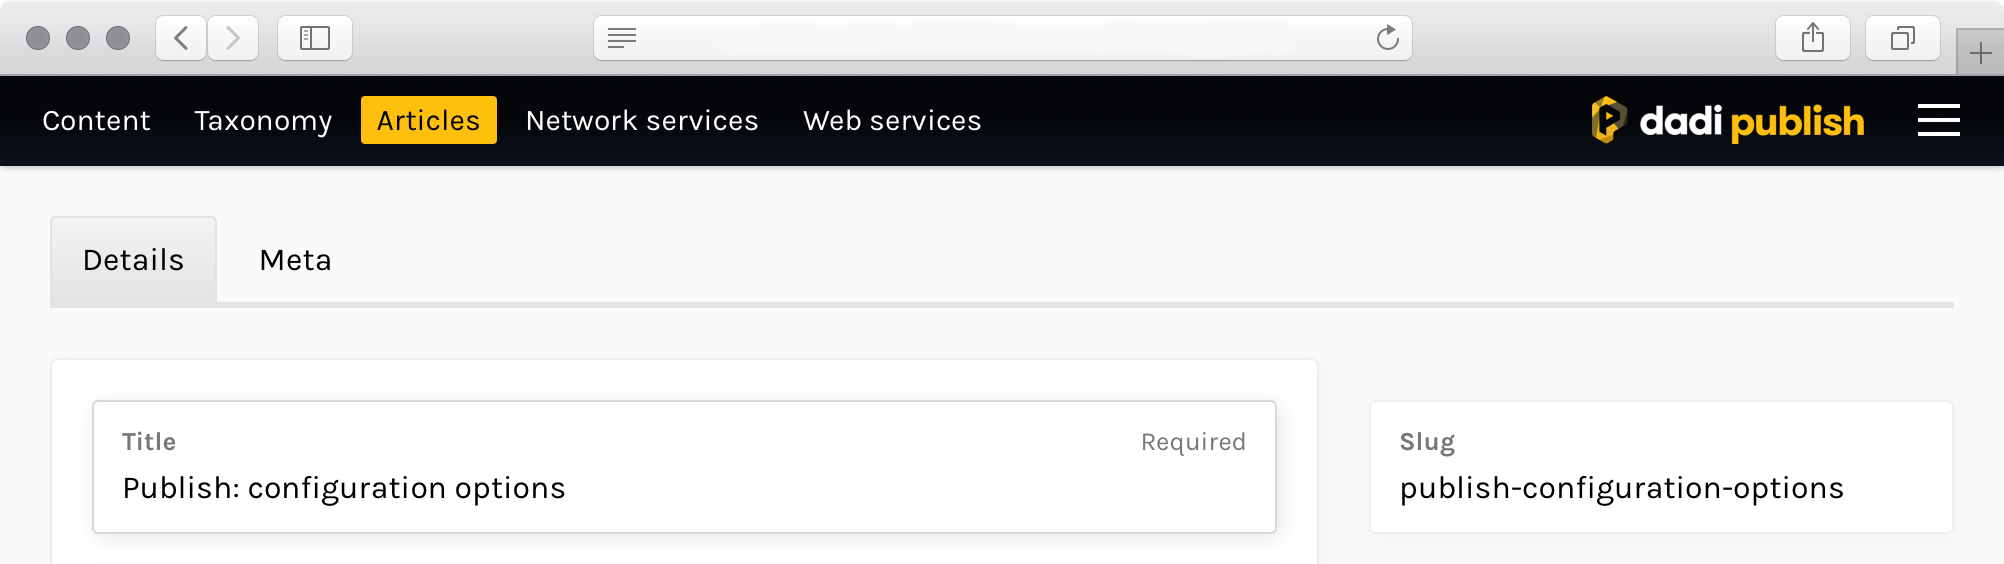Toggle the Safari sidebar icon
Screen dimensions: 2004x564
pos(315,38)
